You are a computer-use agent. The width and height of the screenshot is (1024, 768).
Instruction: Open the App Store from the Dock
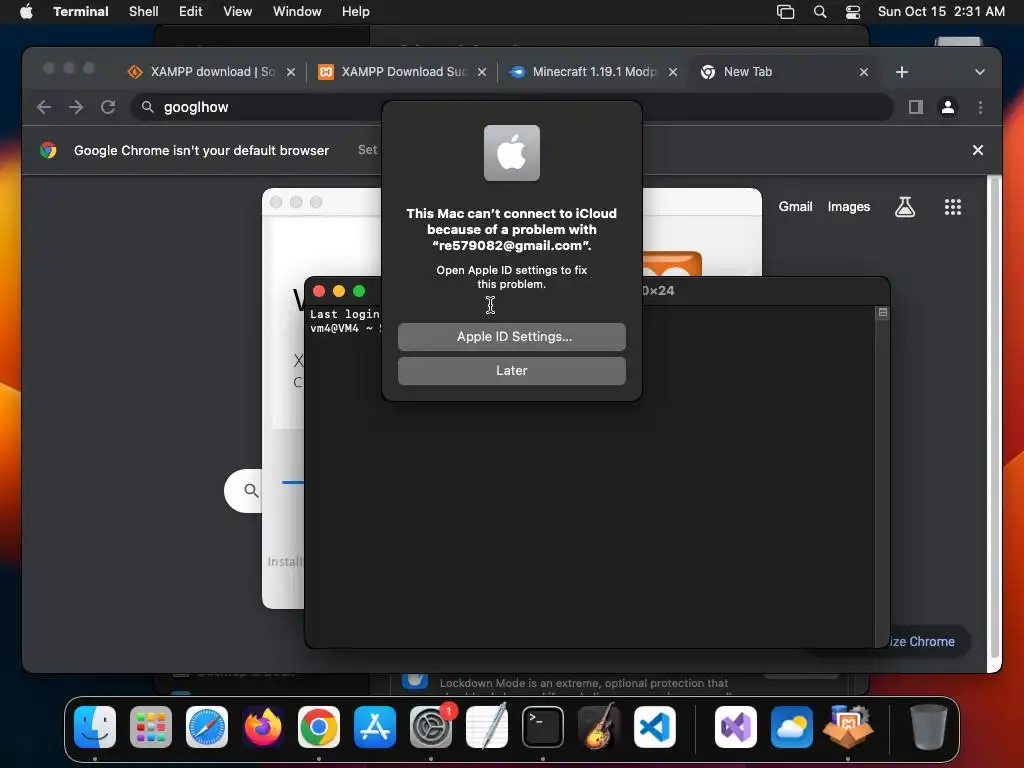pyautogui.click(x=375, y=727)
